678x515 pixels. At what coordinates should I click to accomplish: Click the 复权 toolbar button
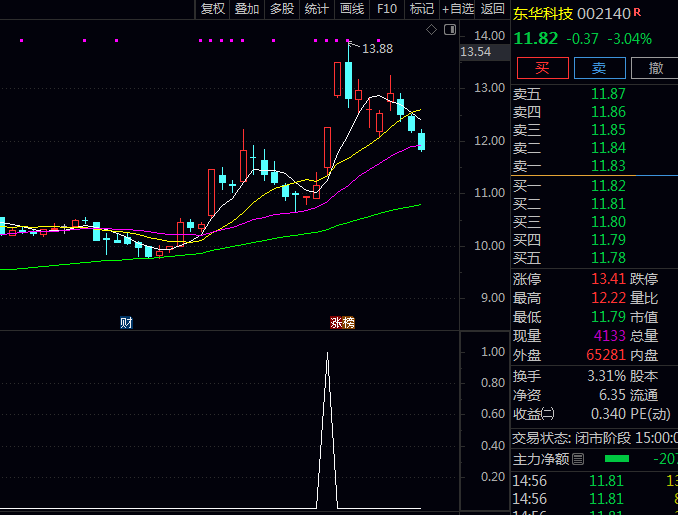pos(212,9)
